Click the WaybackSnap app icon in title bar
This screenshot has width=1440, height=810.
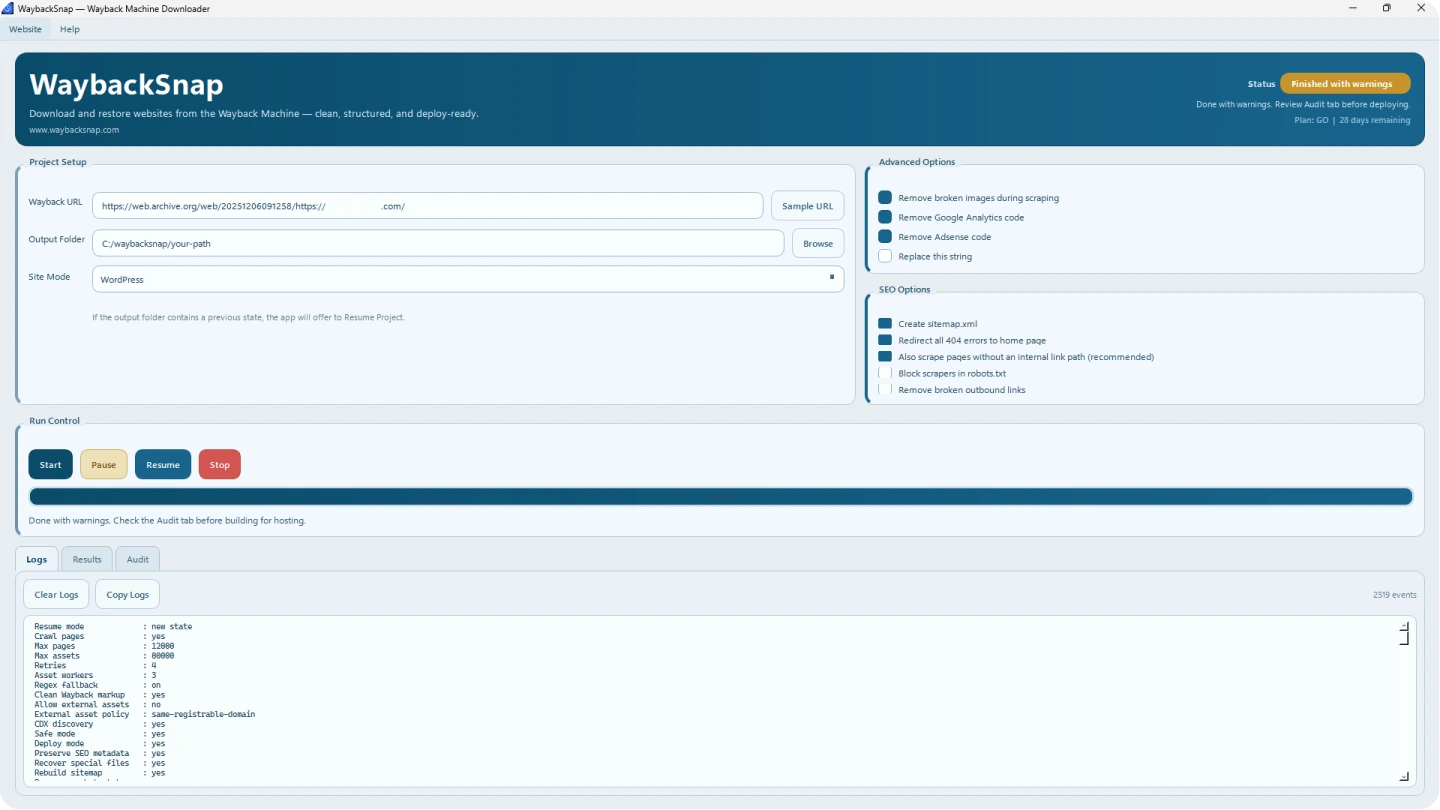pyautogui.click(x=8, y=8)
